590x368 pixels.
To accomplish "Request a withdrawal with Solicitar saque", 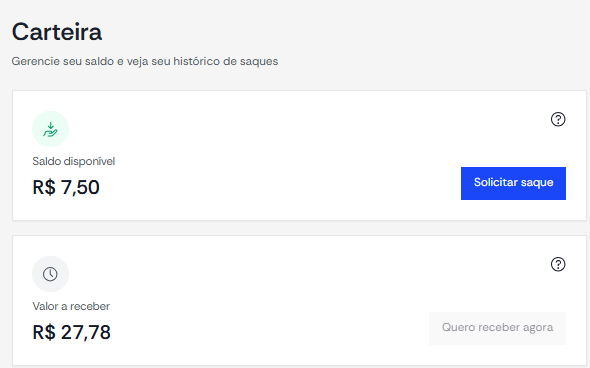I will tap(513, 183).
